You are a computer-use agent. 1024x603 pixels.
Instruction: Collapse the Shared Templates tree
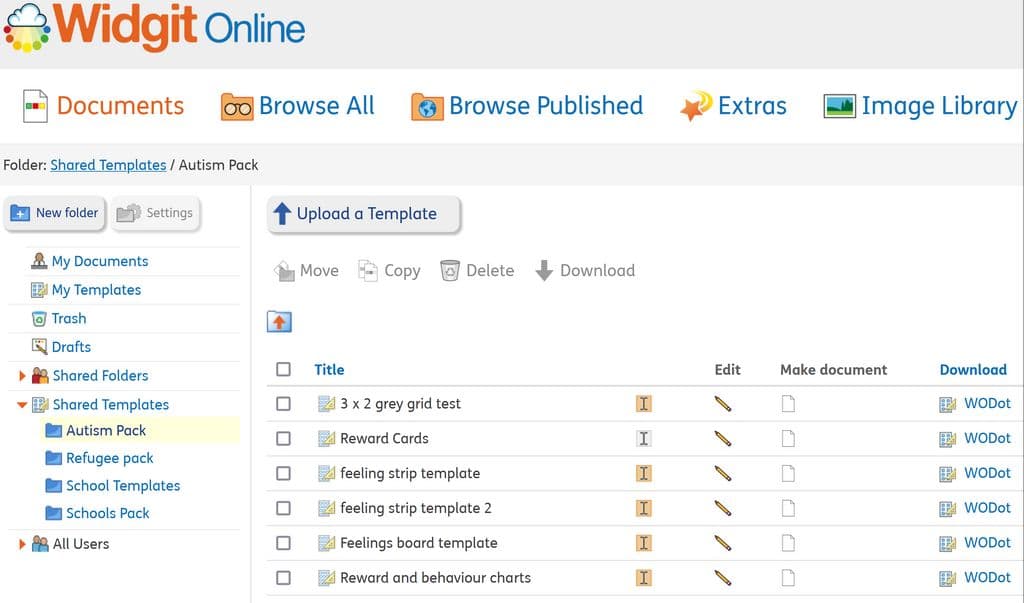point(21,404)
